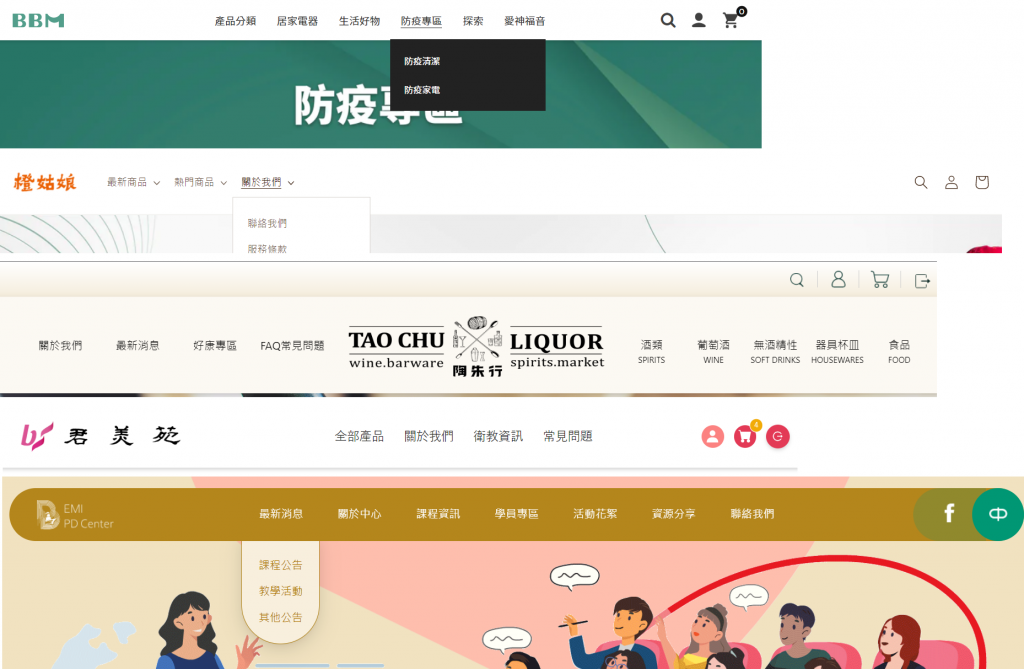Open 愛神福音 in the BBM nav

(x=524, y=21)
